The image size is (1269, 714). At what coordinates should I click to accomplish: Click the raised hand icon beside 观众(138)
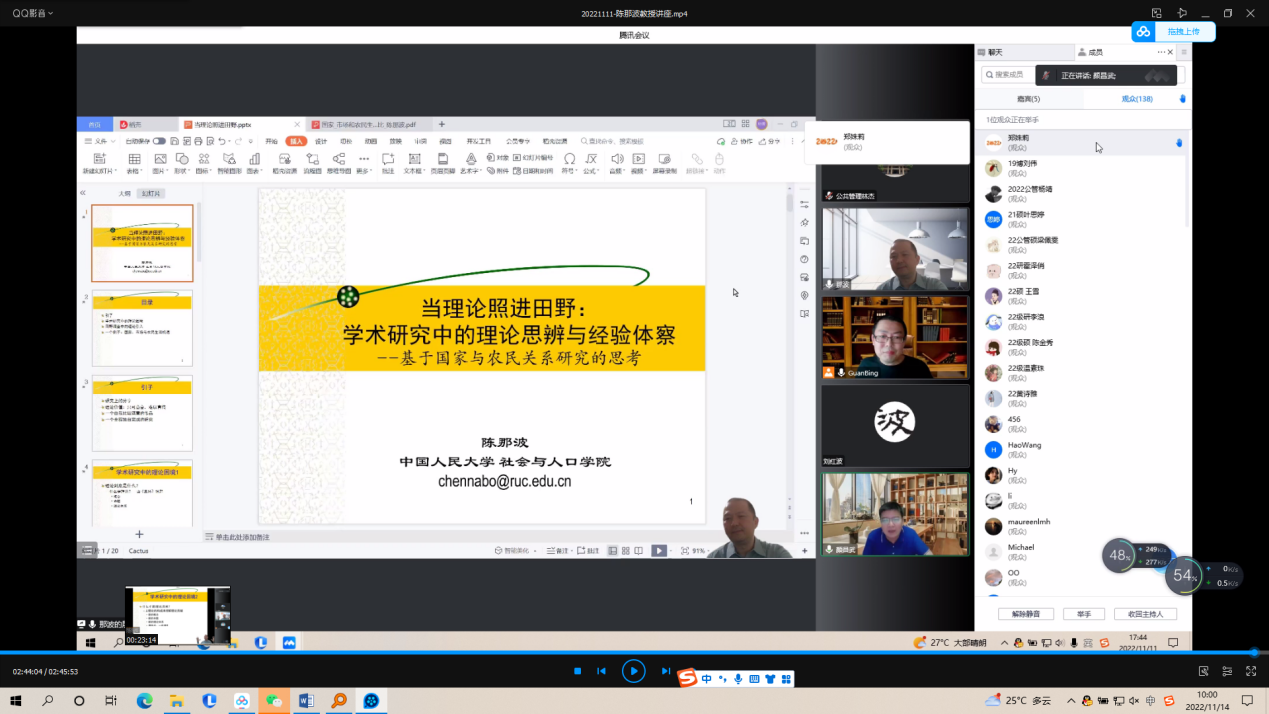[1182, 99]
